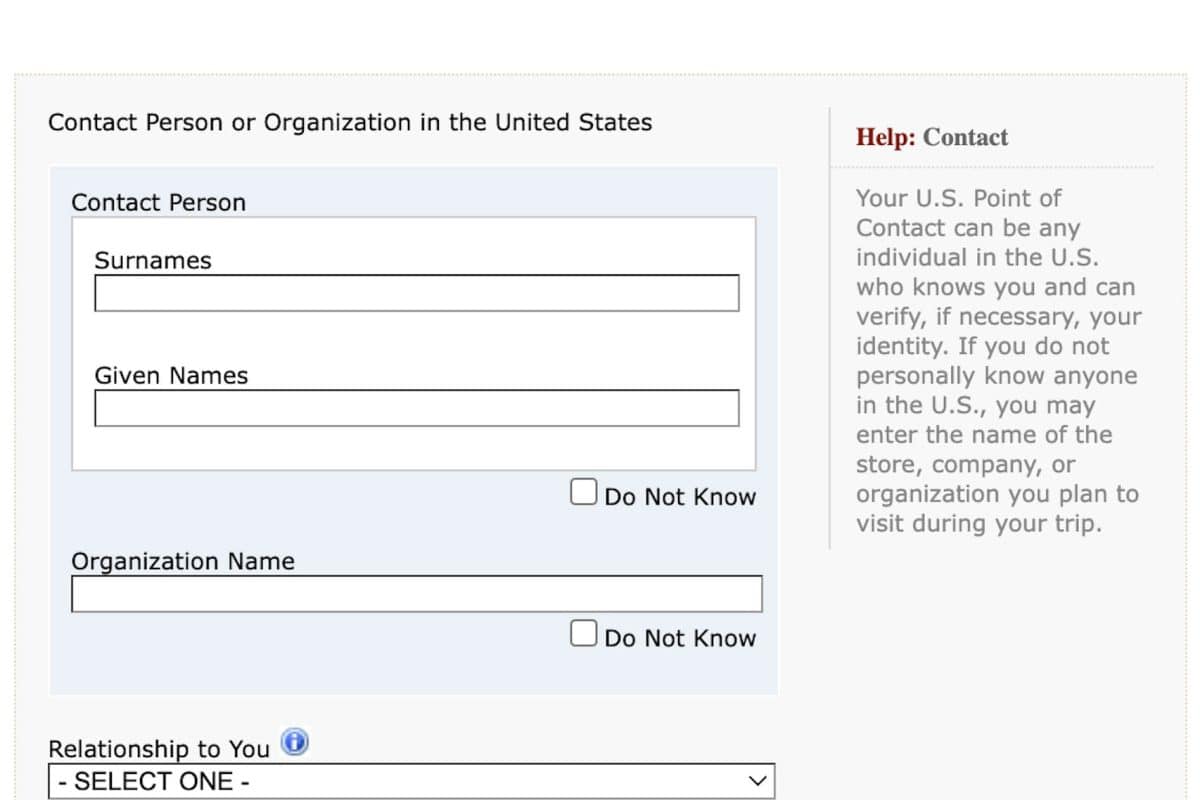Click the Relationship to You label
Screen dimensions: 1200x800
159,749
